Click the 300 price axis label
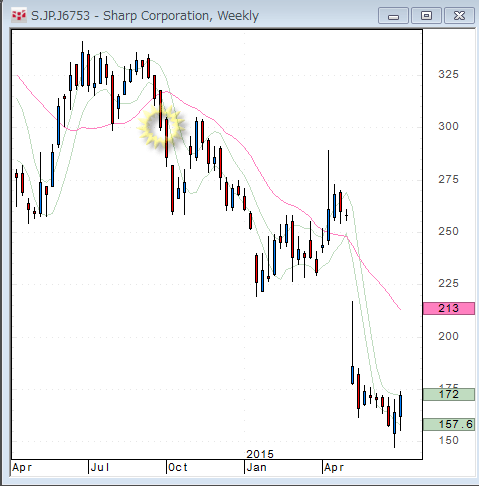Image resolution: width=479 pixels, height=486 pixels. tap(448, 126)
